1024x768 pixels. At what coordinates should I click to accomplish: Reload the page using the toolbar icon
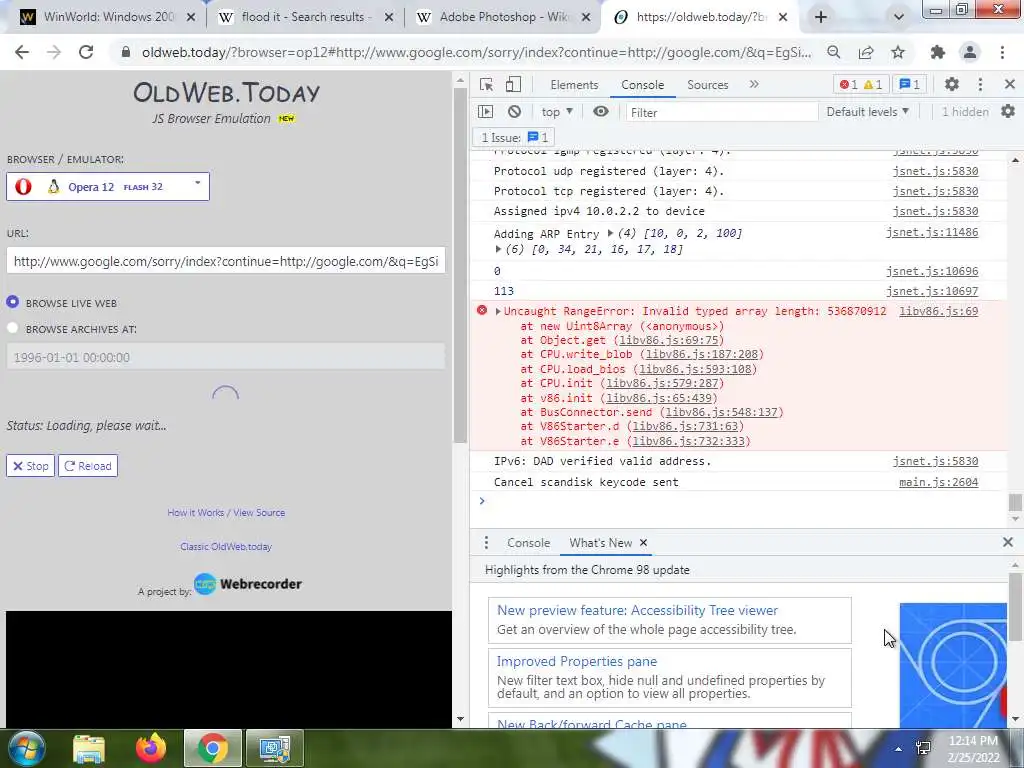[86, 52]
